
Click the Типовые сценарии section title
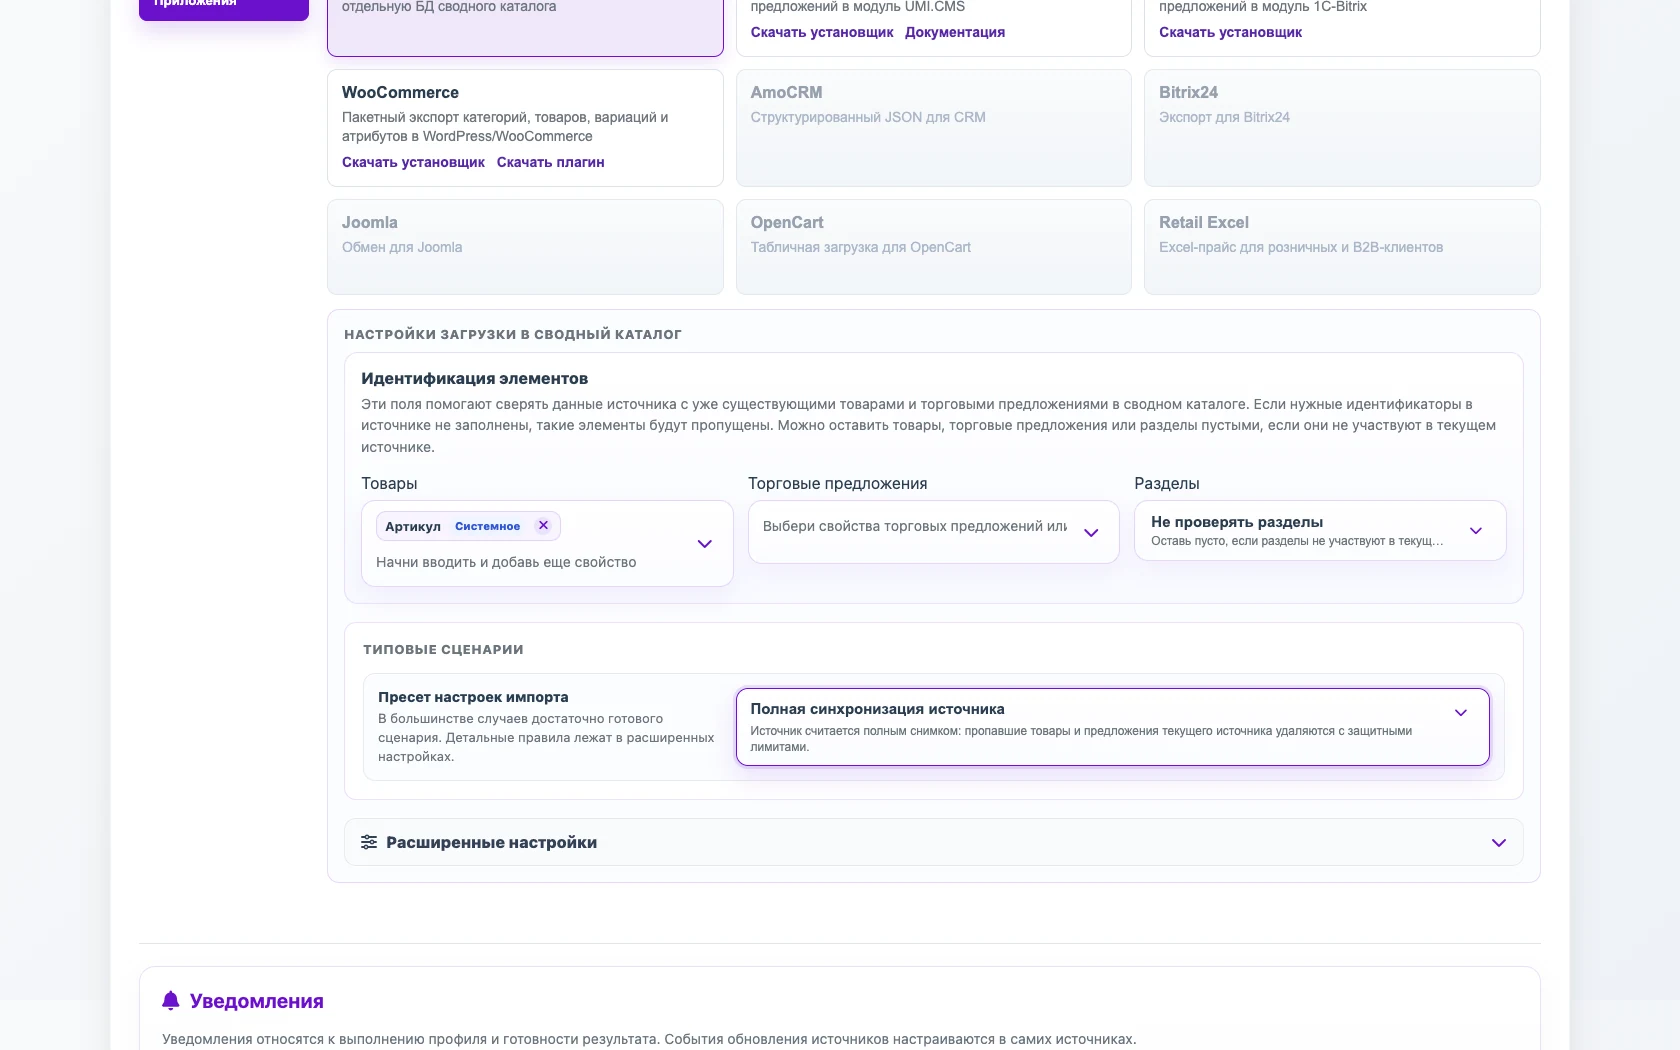click(443, 649)
